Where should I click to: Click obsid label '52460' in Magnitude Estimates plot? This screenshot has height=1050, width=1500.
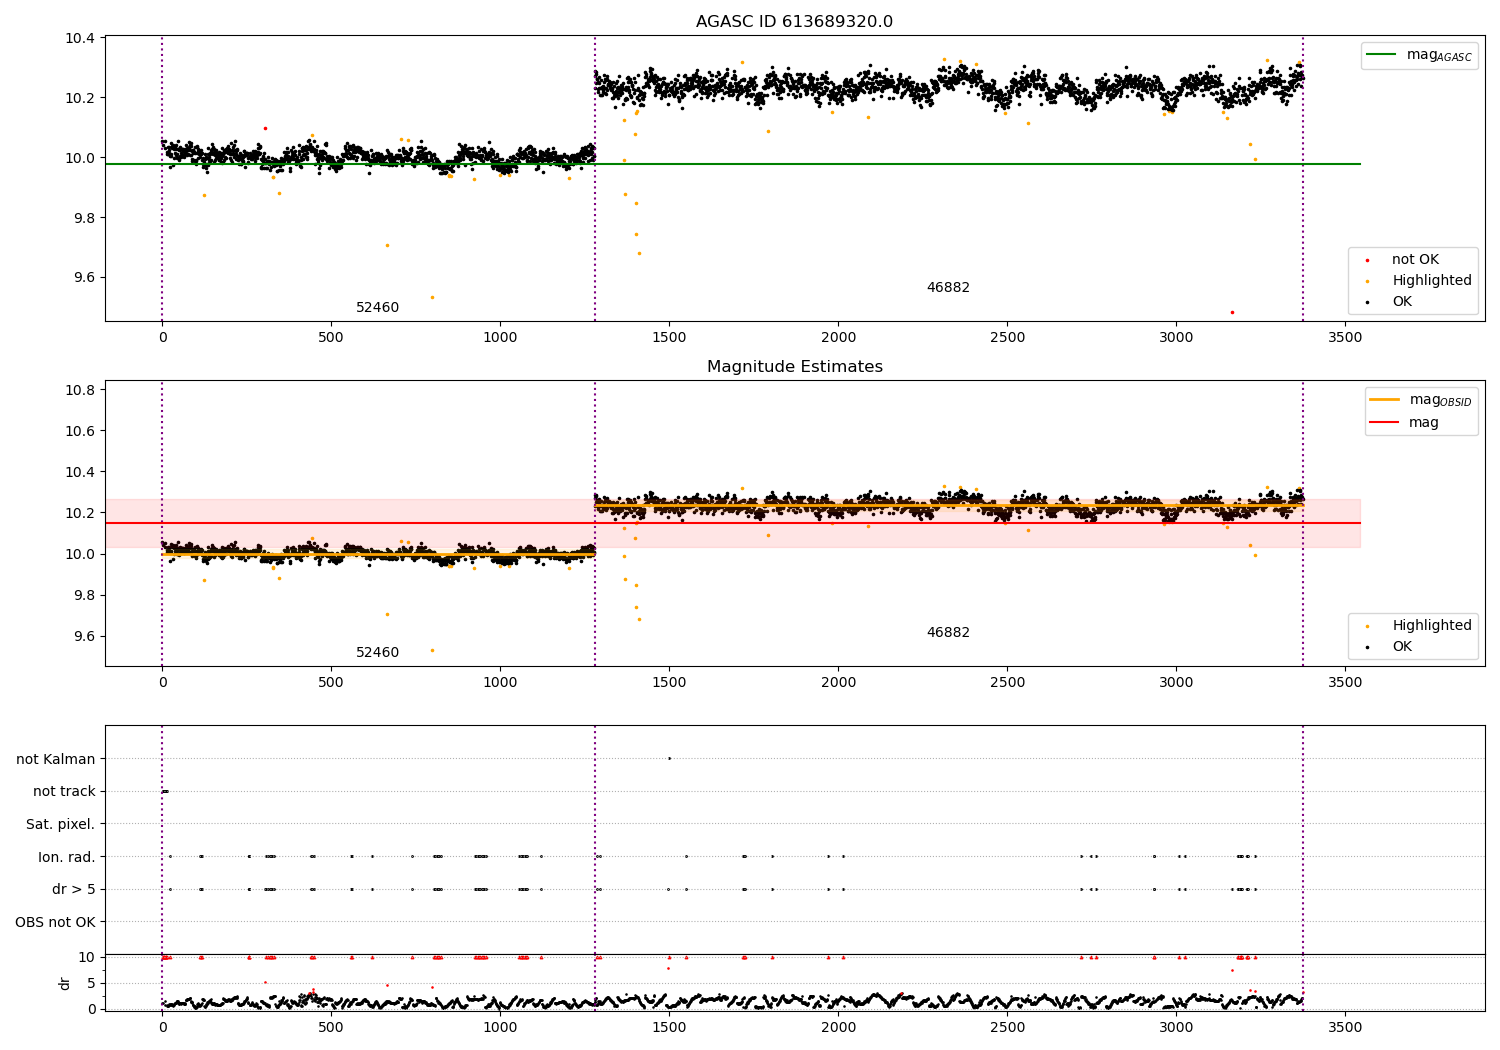click(377, 653)
